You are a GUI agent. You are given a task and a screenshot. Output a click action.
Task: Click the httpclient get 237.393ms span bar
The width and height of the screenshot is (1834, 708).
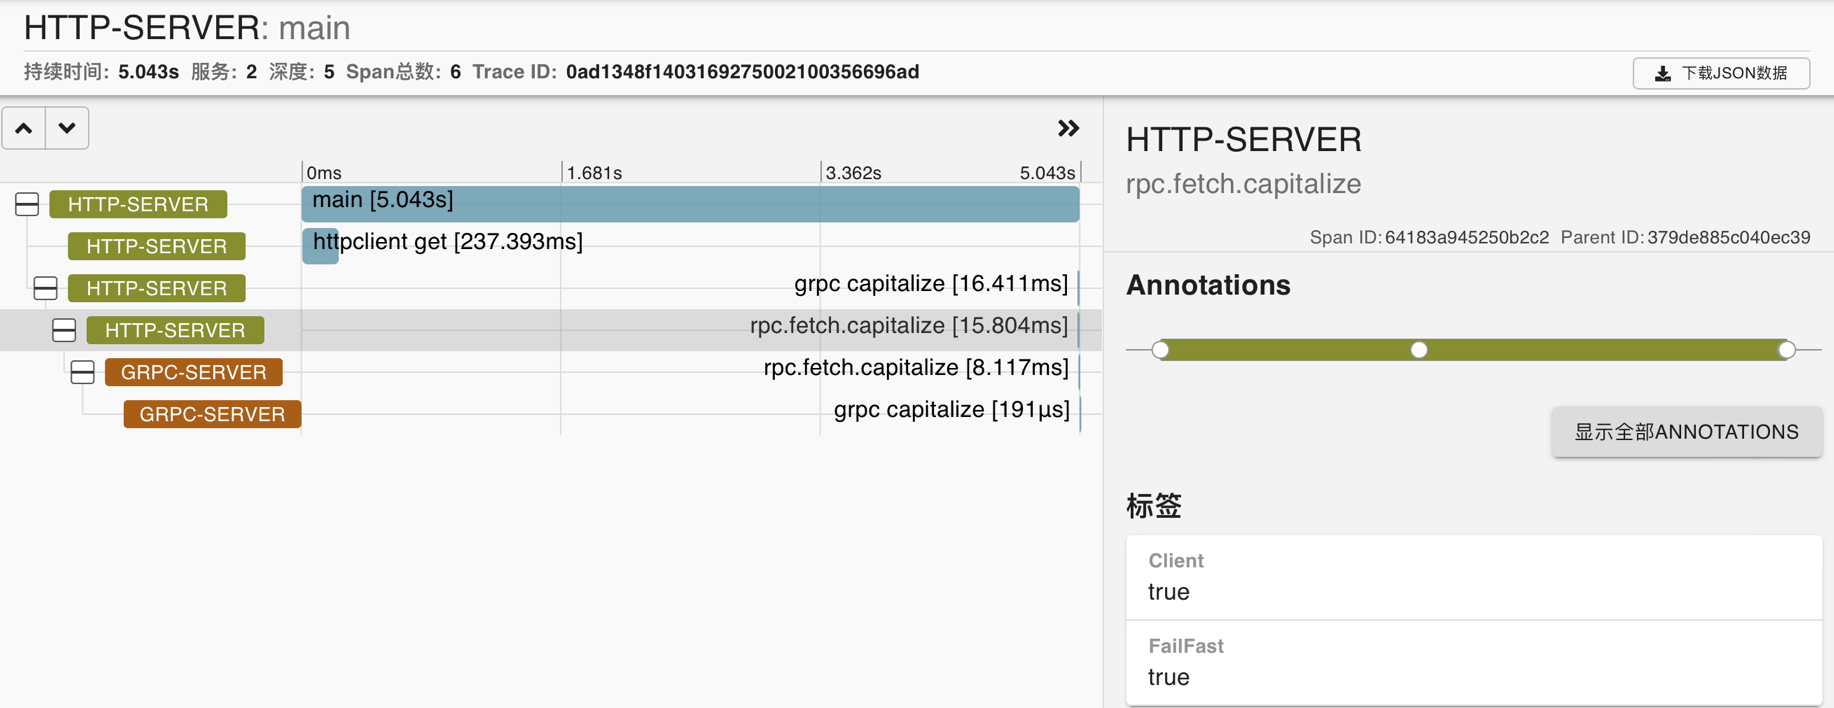[320, 246]
